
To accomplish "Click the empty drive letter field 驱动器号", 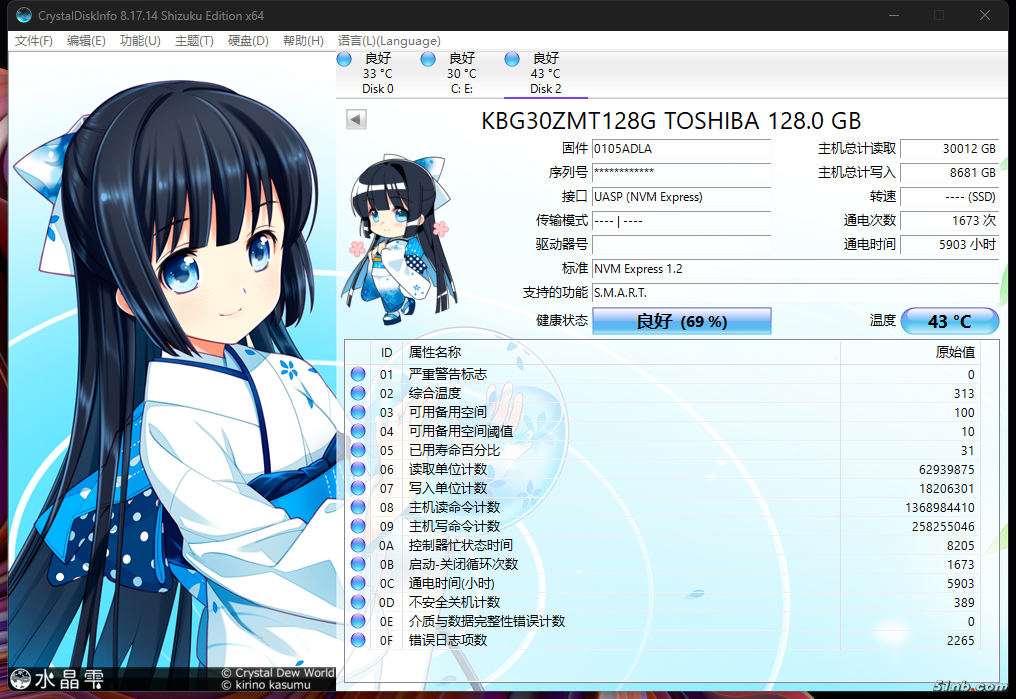I will pos(682,244).
